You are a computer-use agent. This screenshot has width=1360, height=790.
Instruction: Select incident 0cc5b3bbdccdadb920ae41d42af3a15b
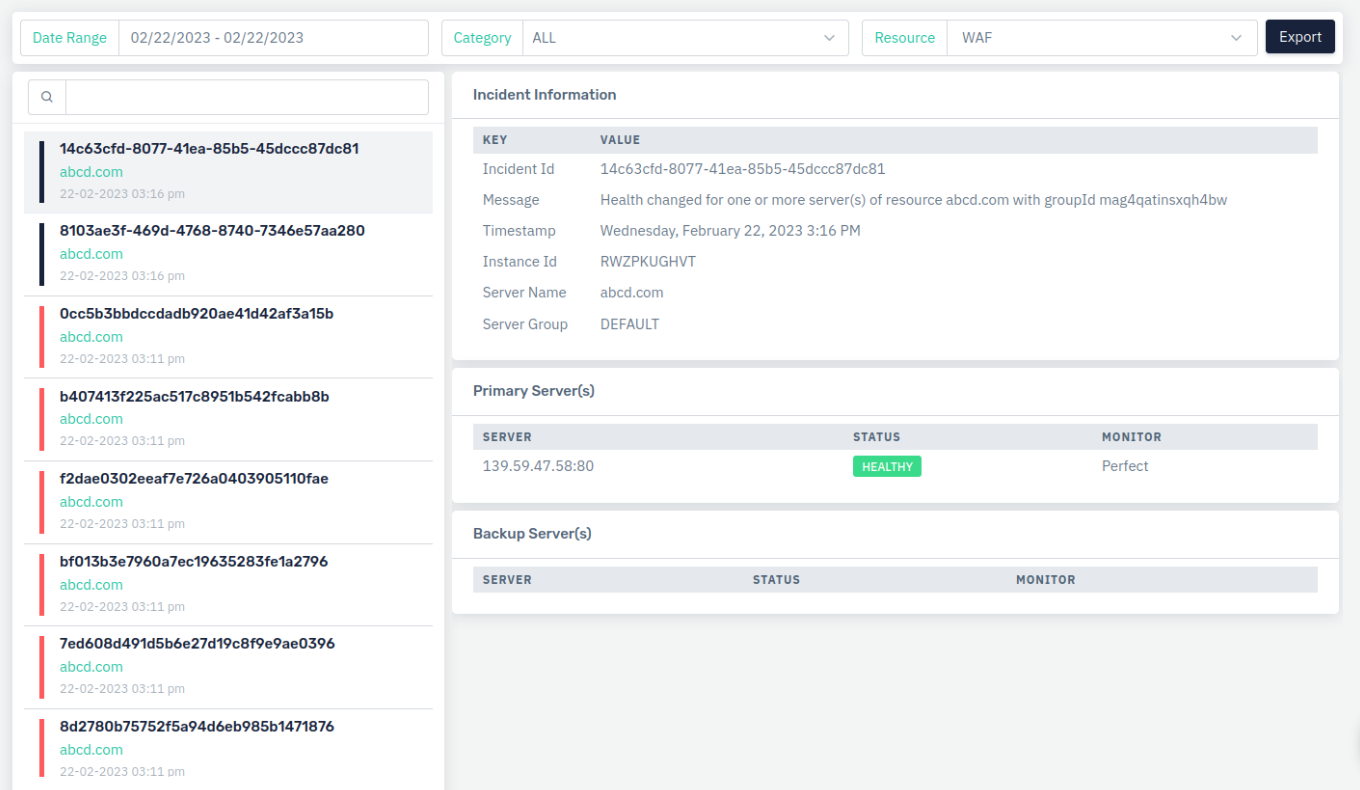pyautogui.click(x=228, y=337)
